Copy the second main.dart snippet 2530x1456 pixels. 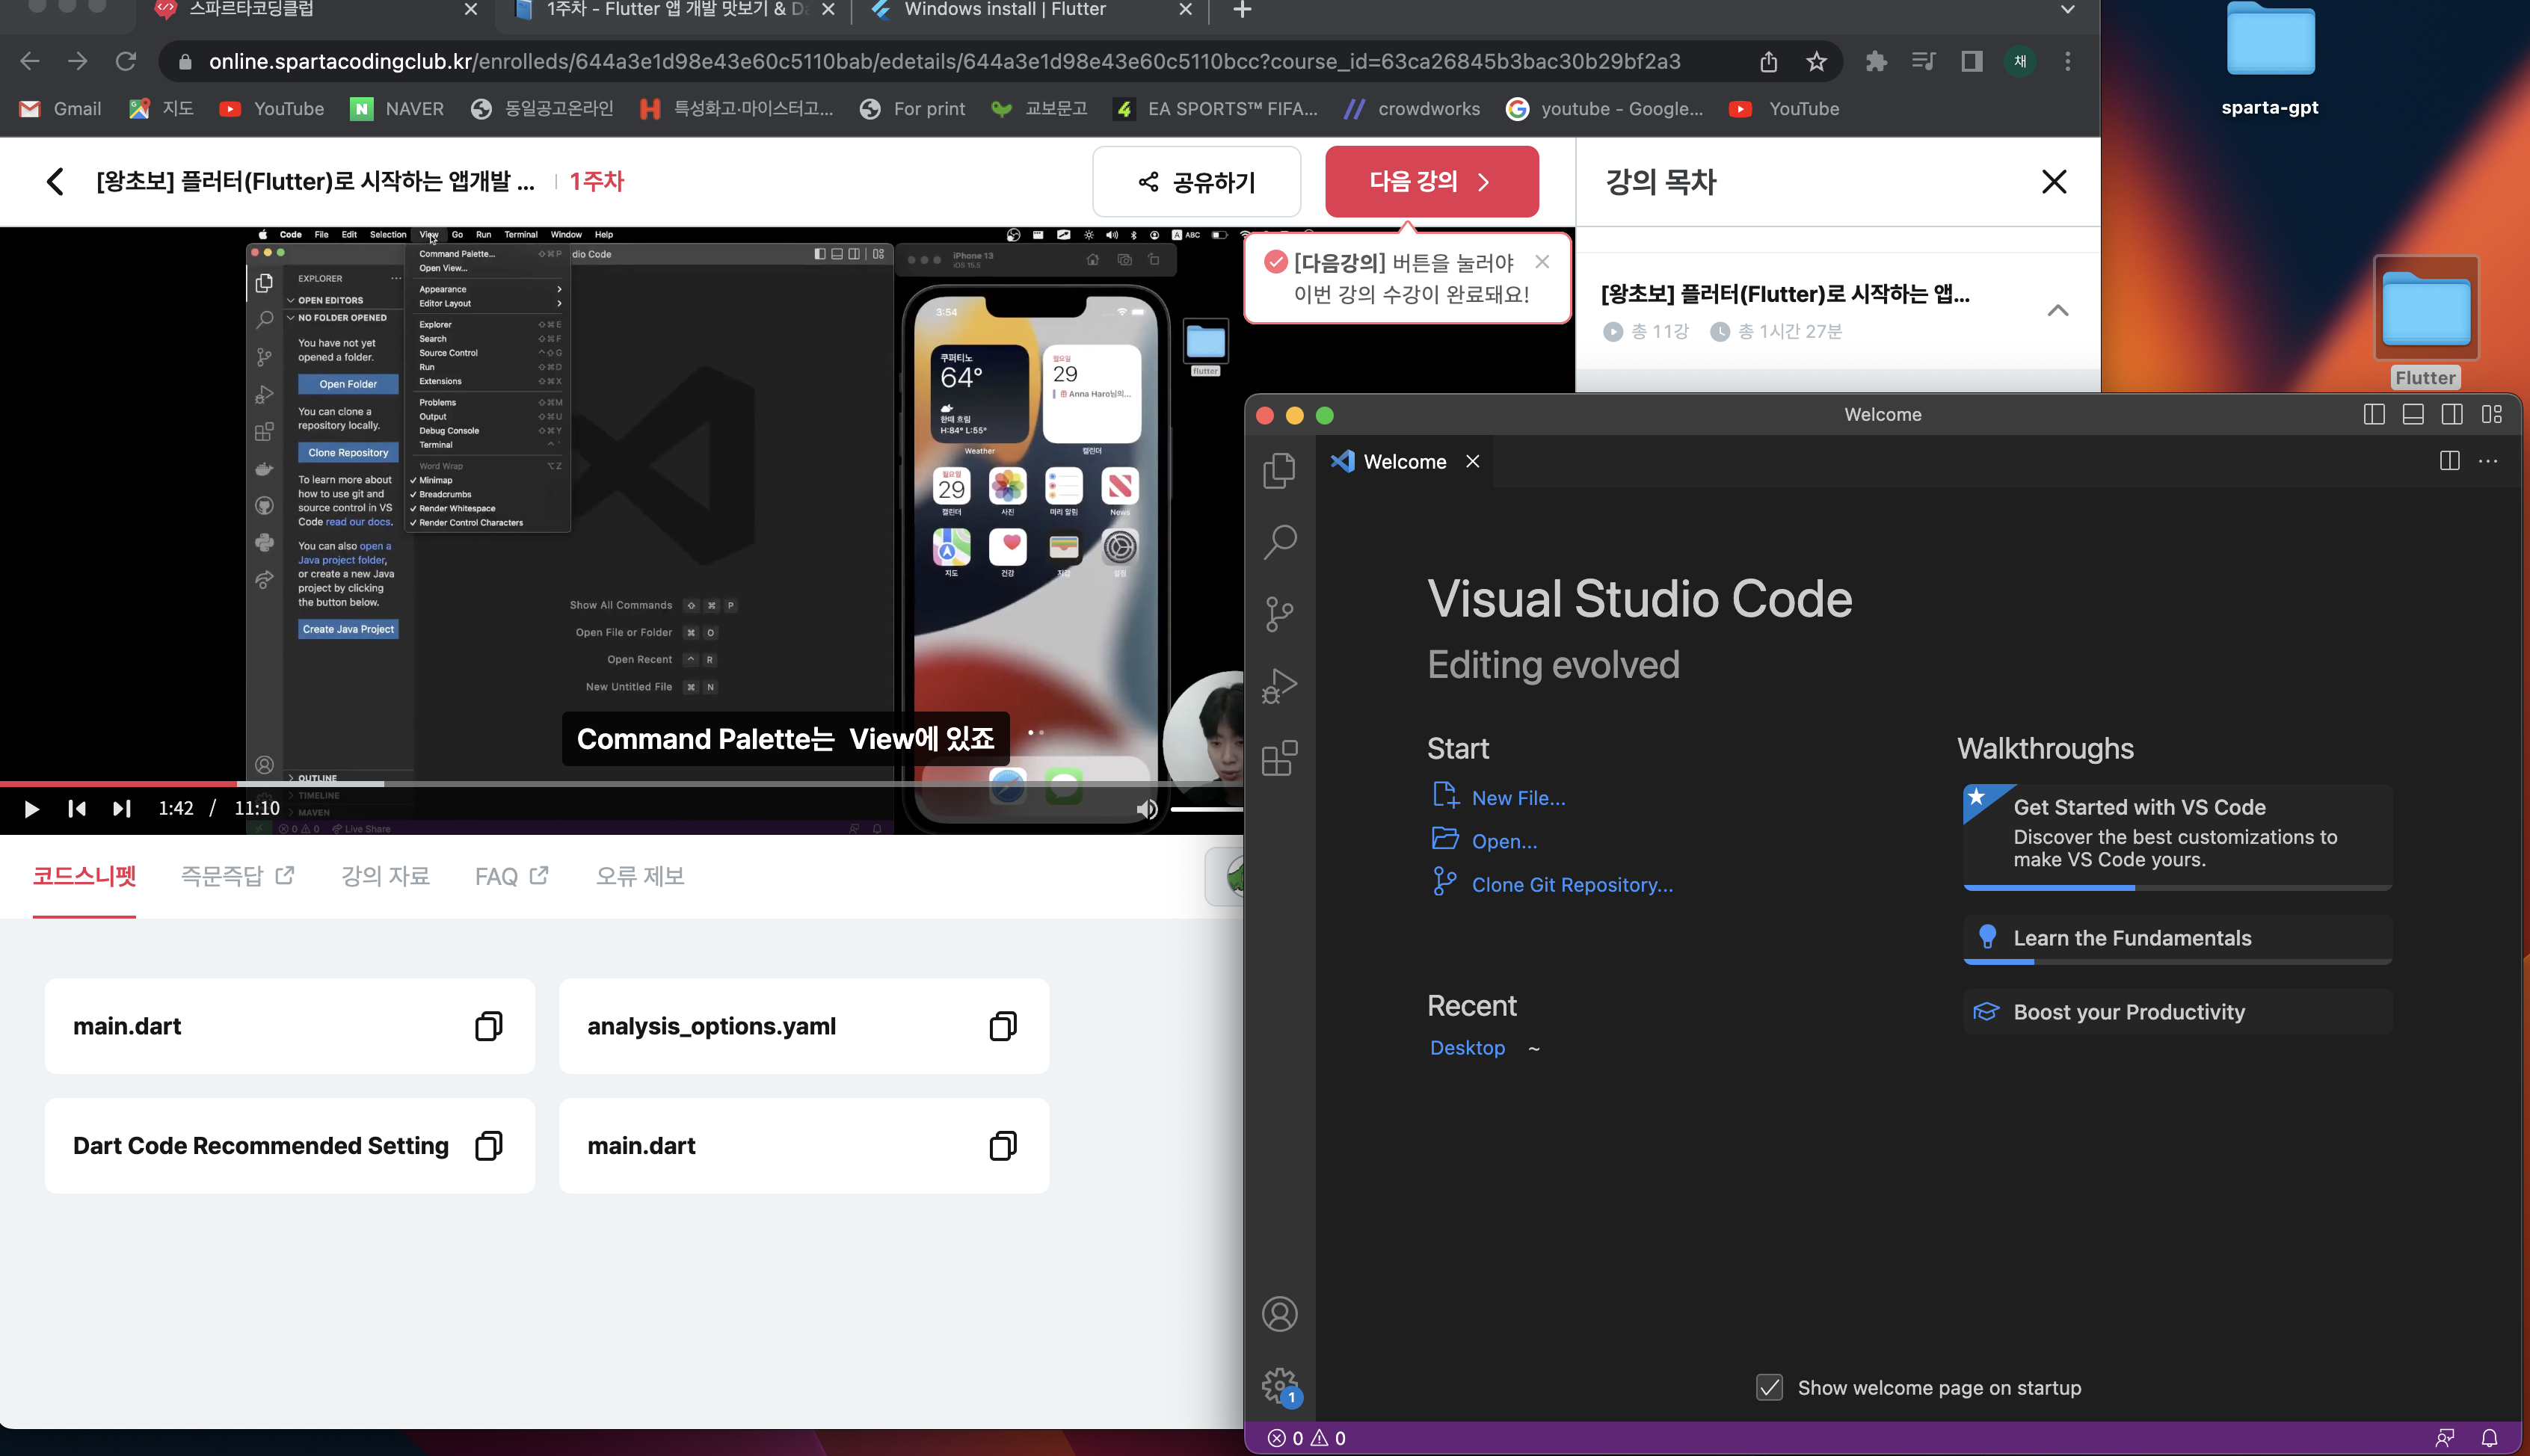pos(1003,1145)
